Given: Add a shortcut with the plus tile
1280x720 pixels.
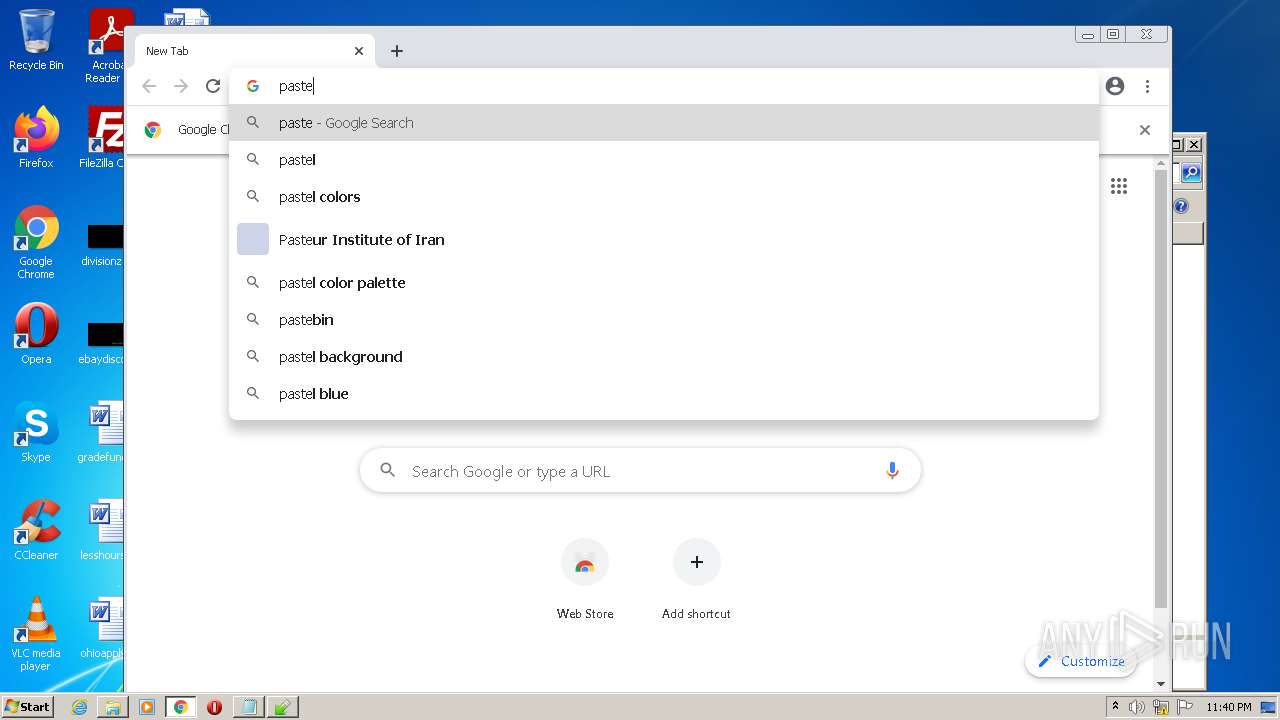Looking at the screenshot, I should click(x=697, y=563).
